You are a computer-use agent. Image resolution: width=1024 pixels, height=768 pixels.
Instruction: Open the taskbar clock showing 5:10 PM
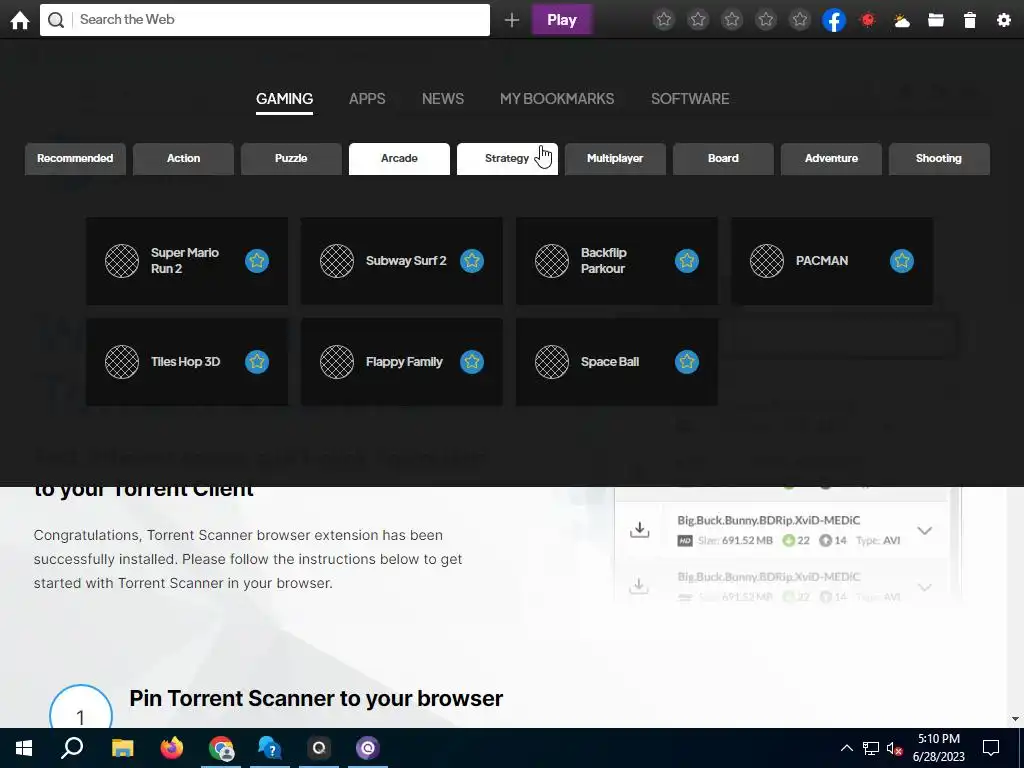pos(938,748)
